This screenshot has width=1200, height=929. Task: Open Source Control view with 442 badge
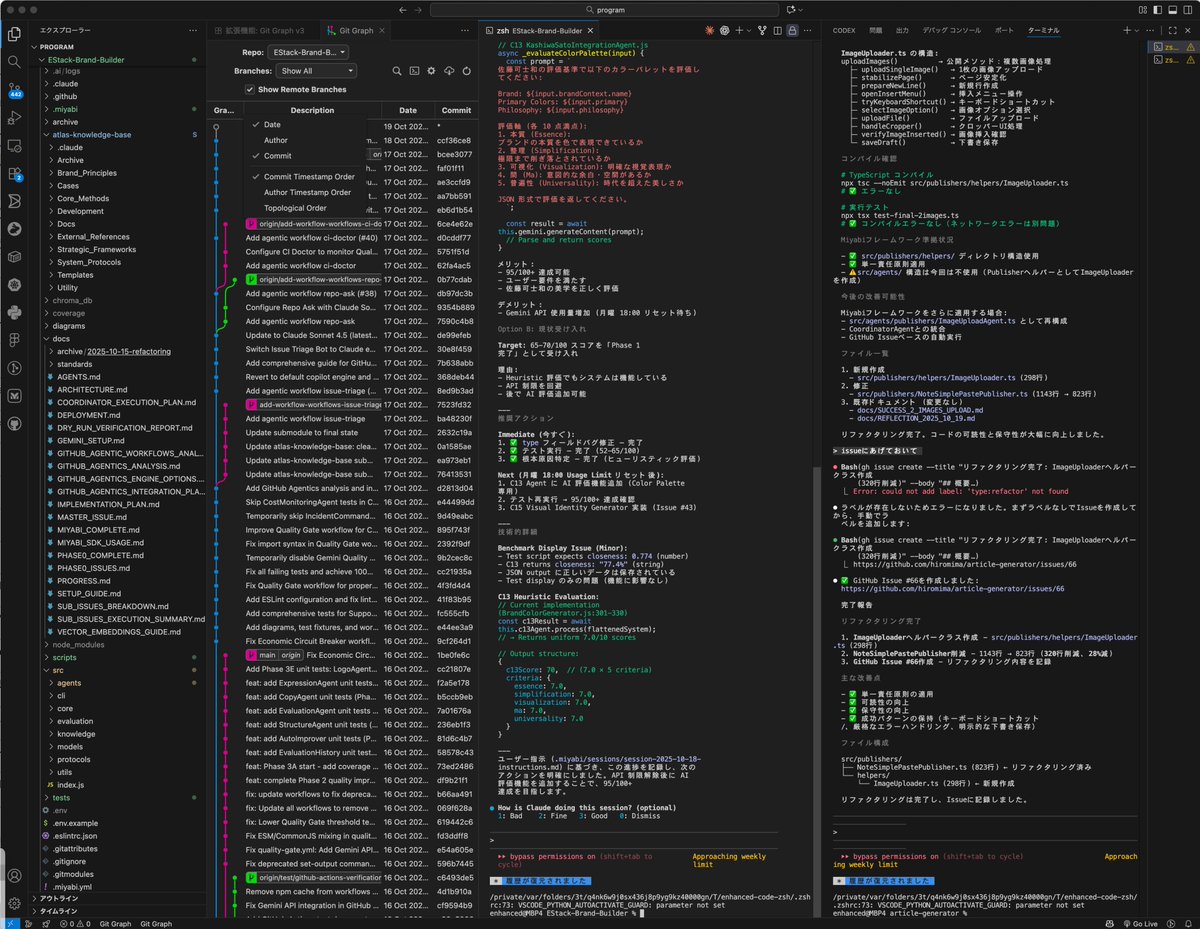[x=14, y=90]
